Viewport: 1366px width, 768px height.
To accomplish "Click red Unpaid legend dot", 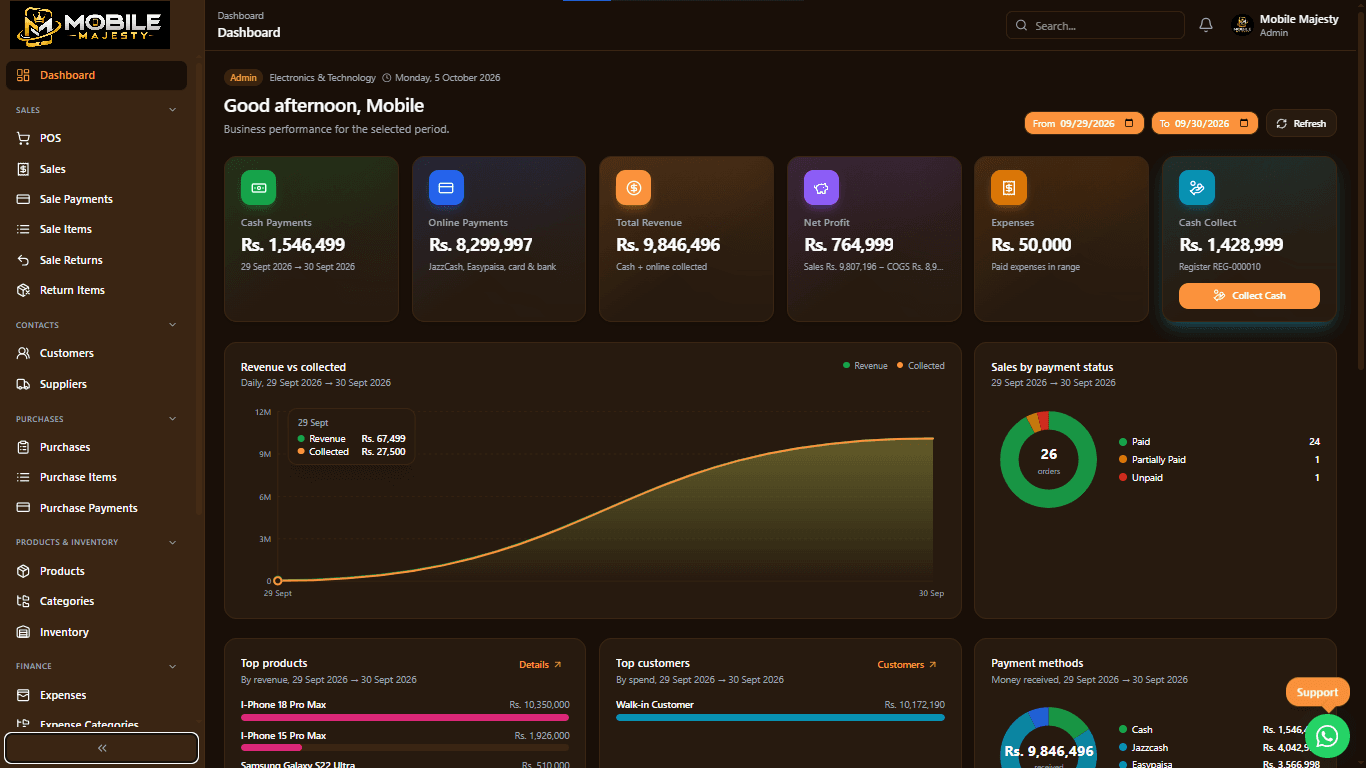I will (x=1123, y=478).
